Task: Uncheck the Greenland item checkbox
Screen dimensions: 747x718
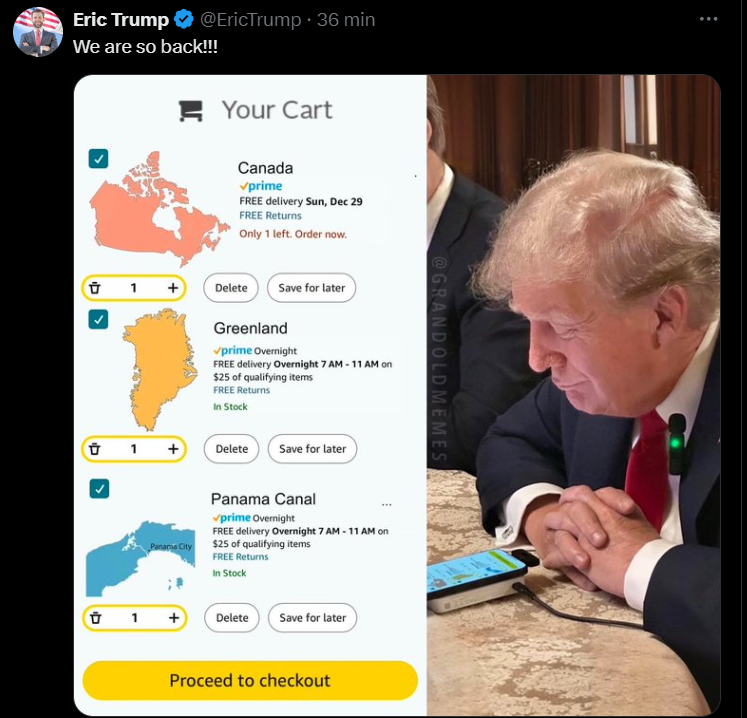Action: pyautogui.click(x=99, y=320)
